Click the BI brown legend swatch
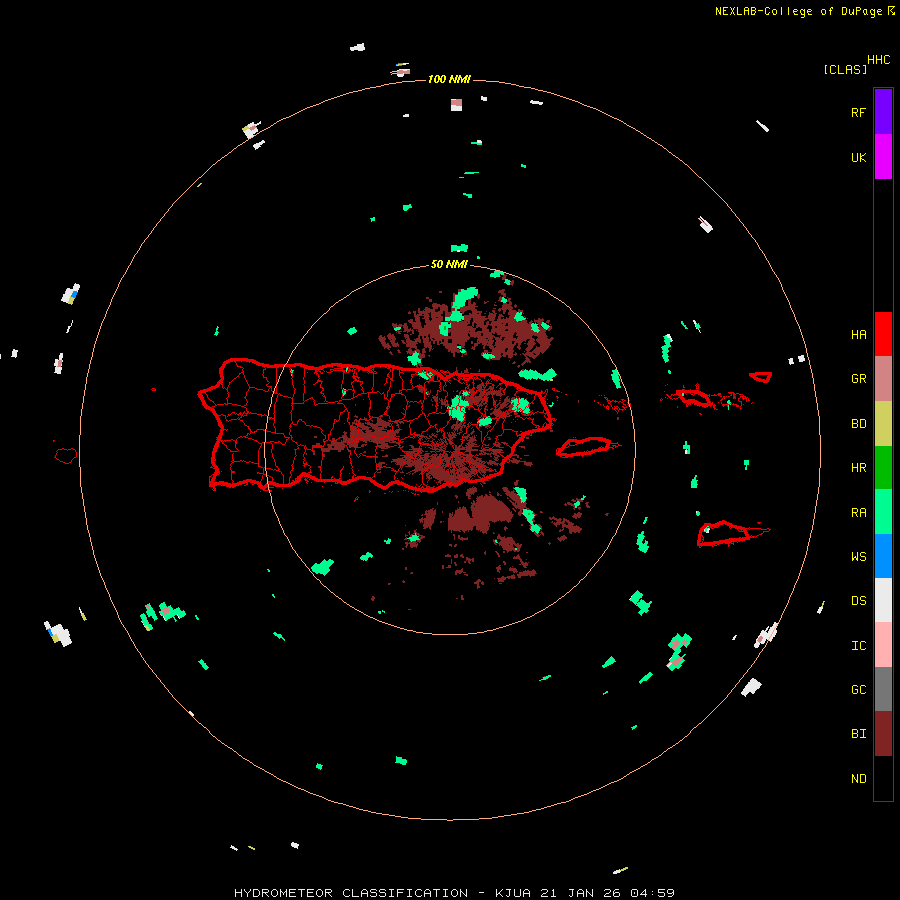 883,734
